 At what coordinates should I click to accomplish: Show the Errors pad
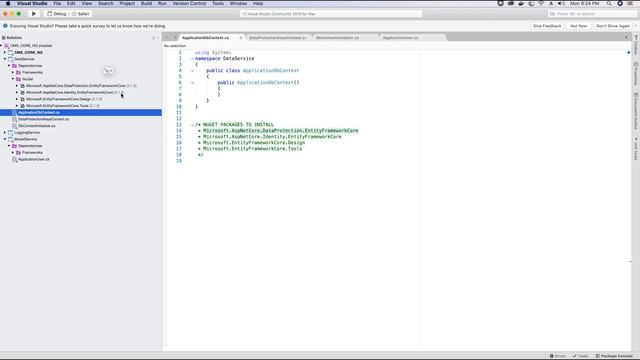[x=558, y=356]
